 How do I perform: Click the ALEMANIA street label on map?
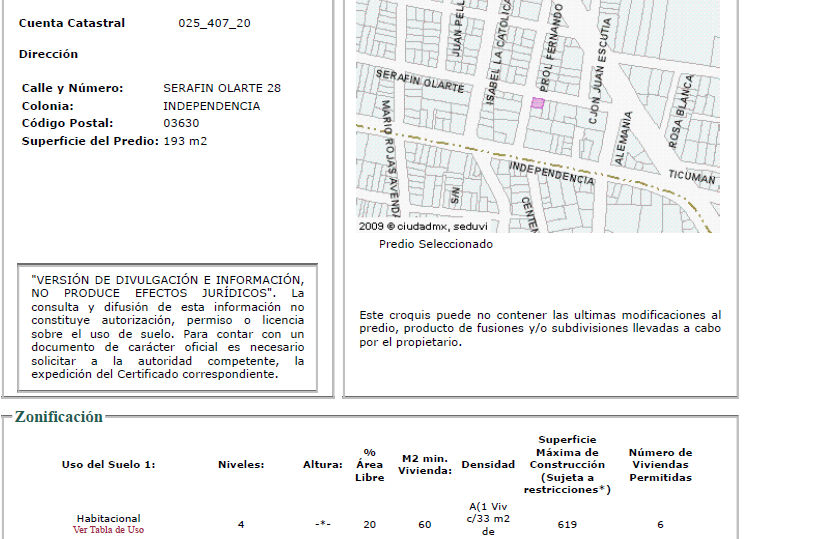(624, 138)
